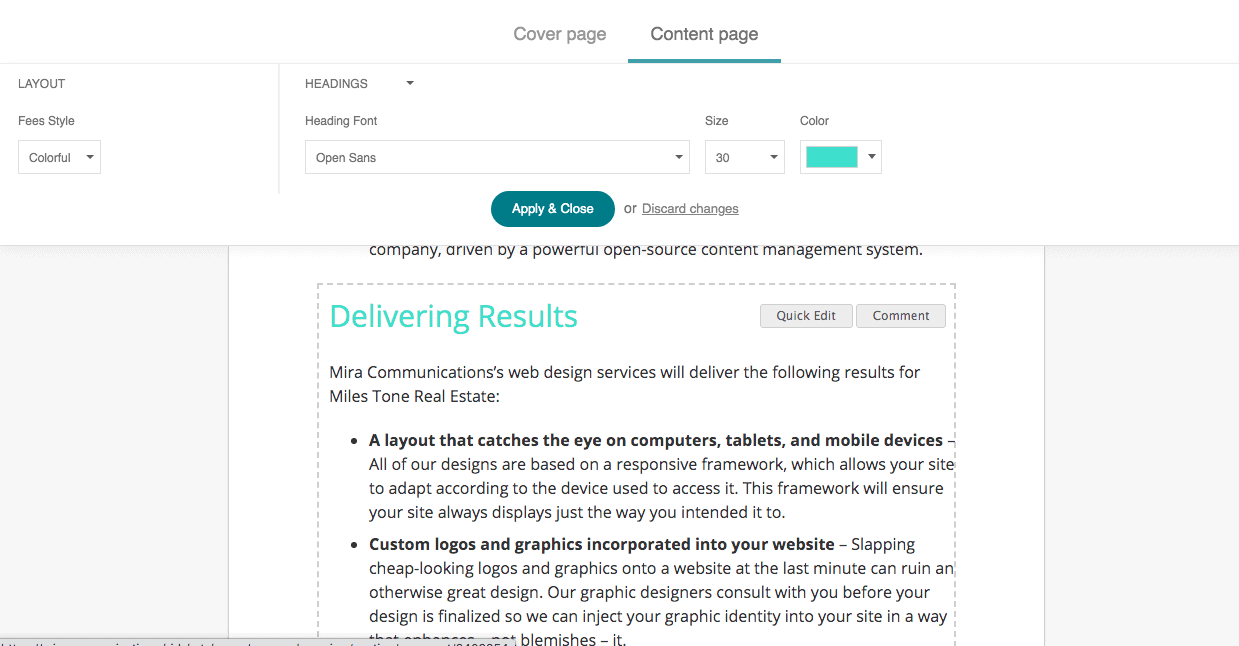The image size is (1239, 646).
Task: Switch to the Cover page tab
Action: (559, 33)
